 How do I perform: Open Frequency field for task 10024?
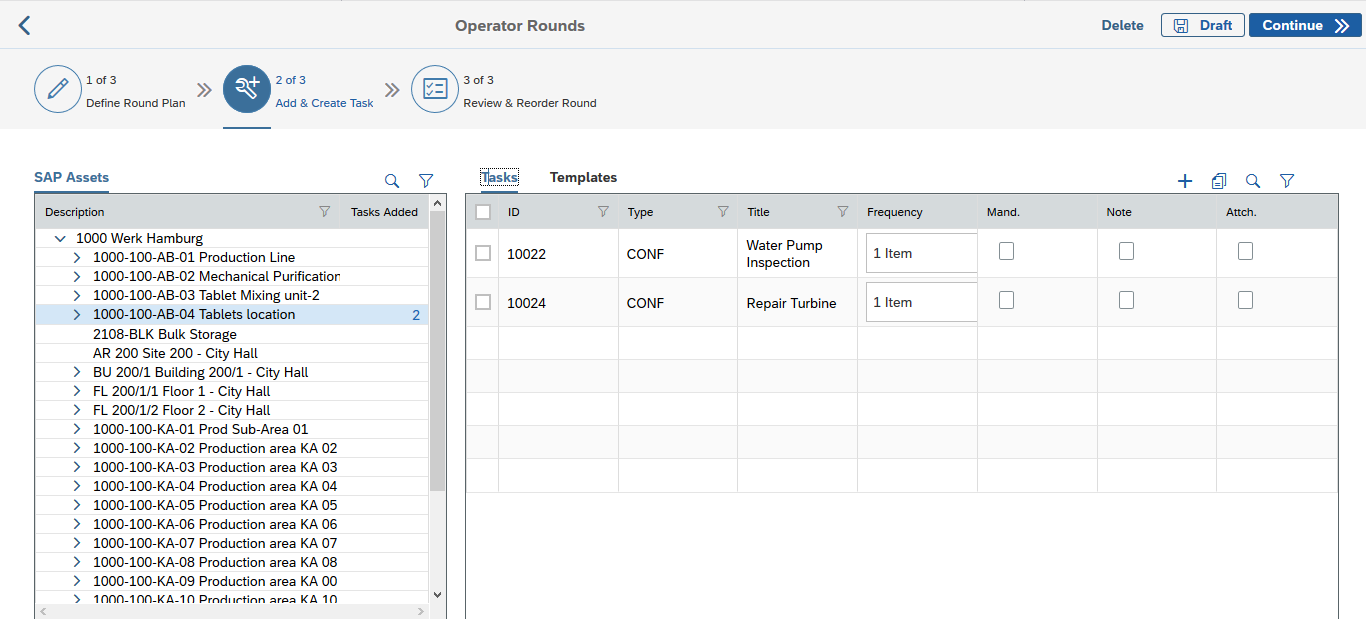pyautogui.click(x=921, y=302)
